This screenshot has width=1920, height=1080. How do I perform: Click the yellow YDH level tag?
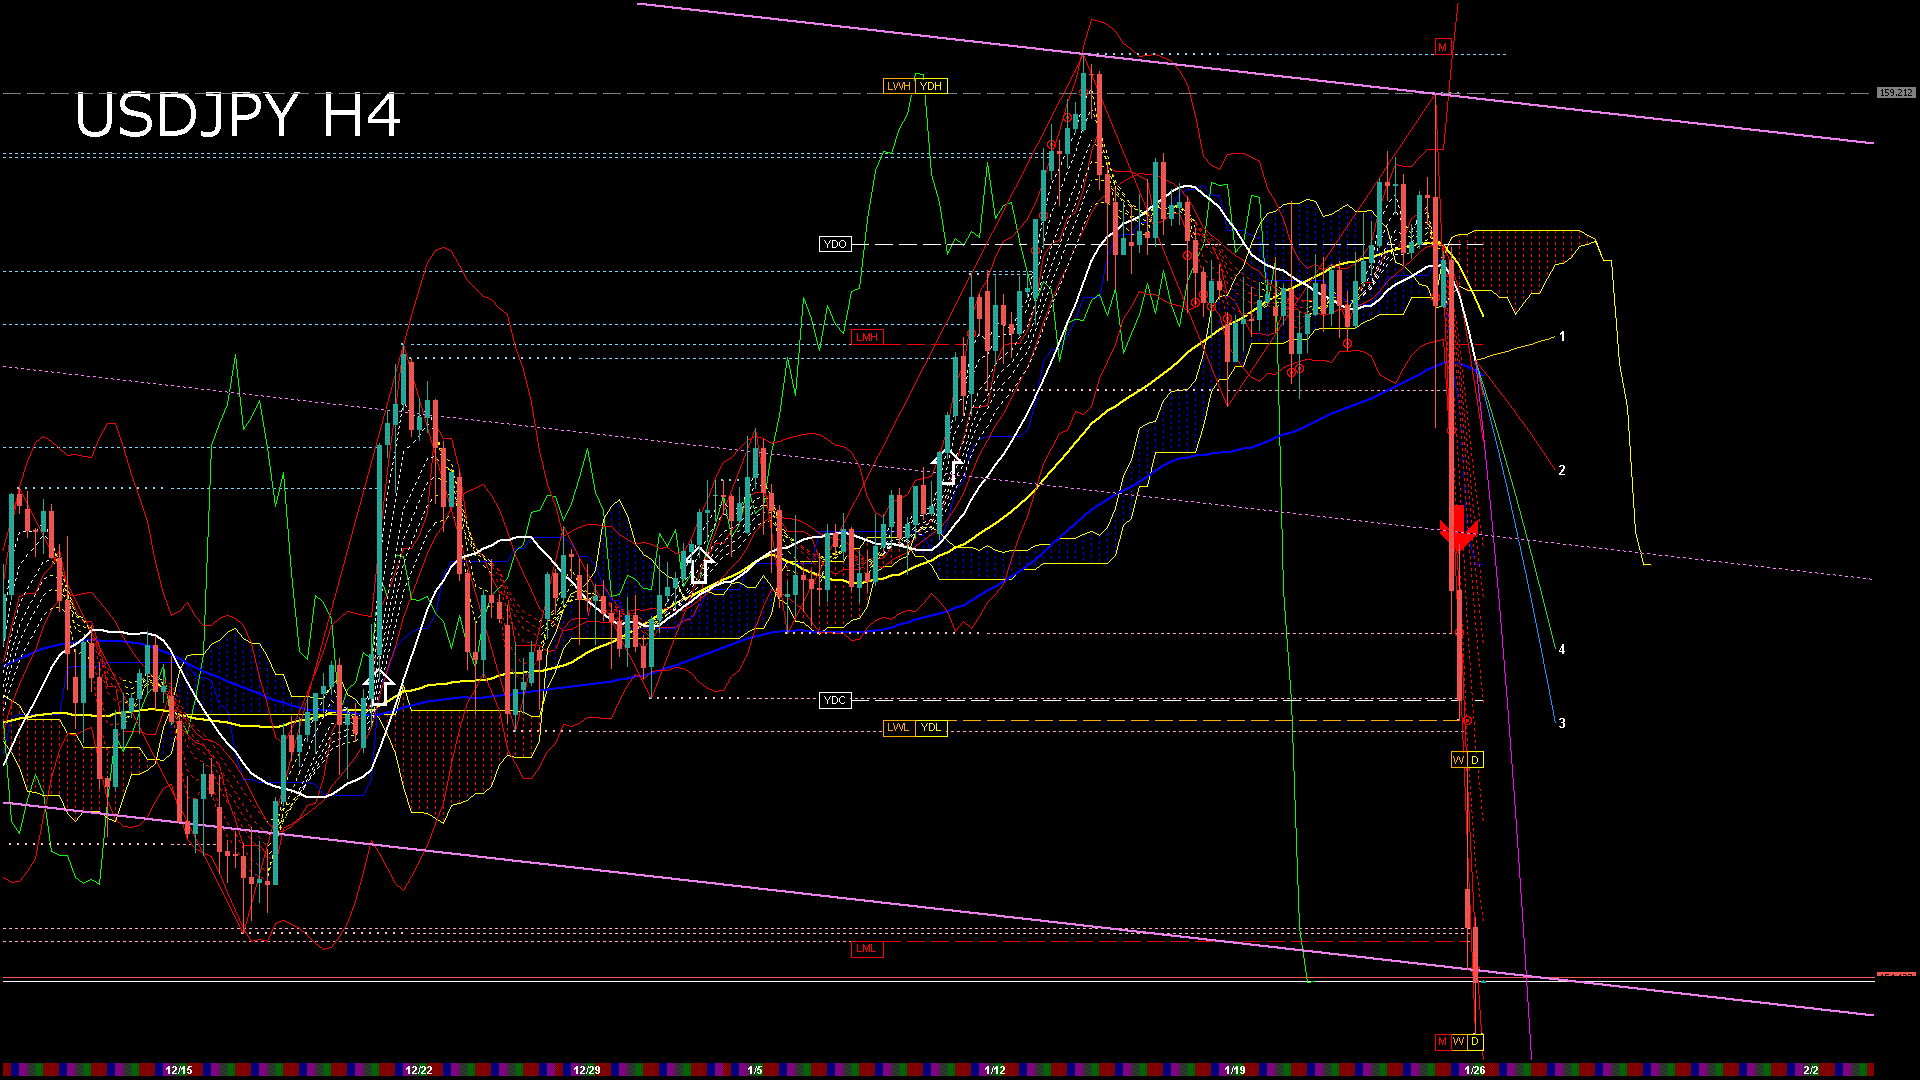coord(931,86)
